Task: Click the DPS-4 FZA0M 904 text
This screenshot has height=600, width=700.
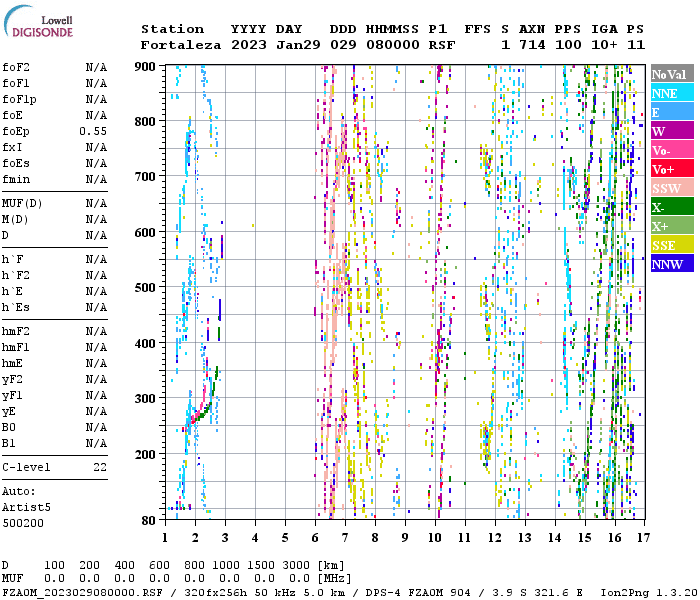Action: (418, 592)
